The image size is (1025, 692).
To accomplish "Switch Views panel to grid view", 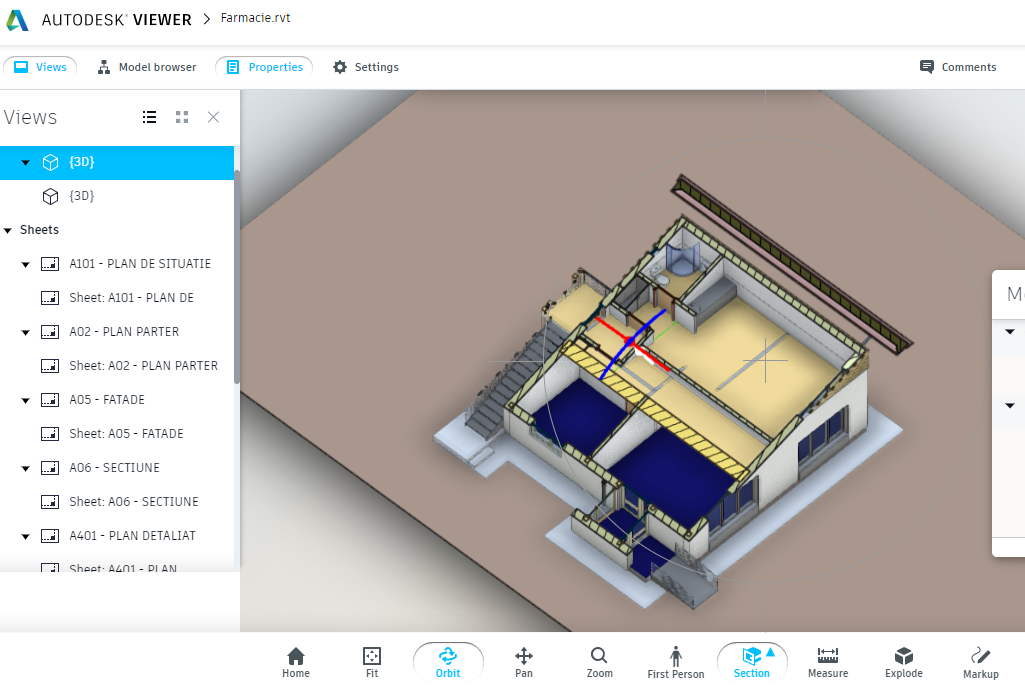I will [x=181, y=117].
